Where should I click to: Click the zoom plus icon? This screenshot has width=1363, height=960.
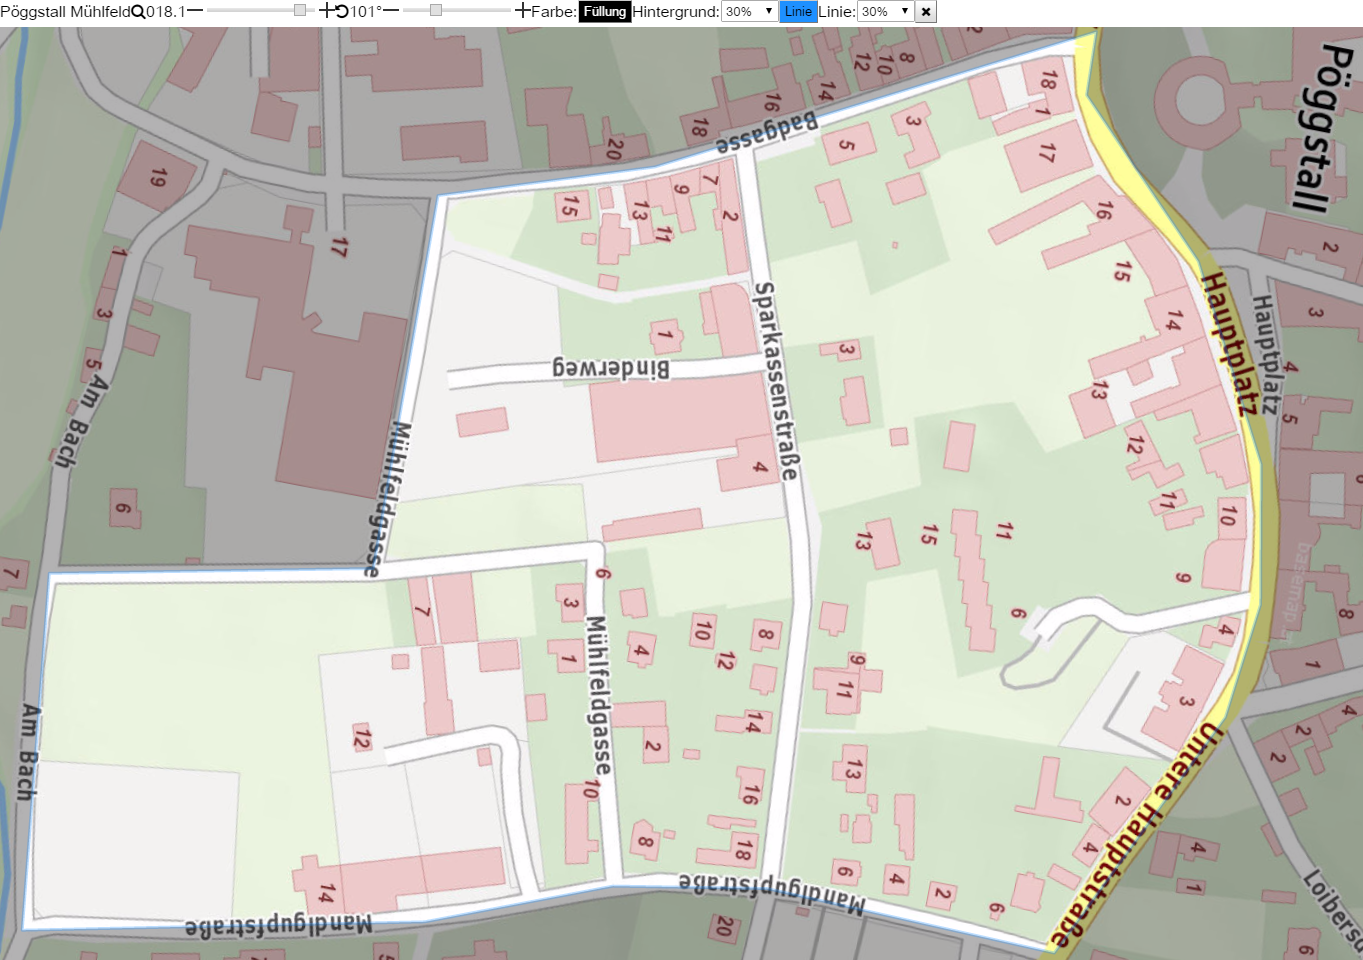point(327,11)
